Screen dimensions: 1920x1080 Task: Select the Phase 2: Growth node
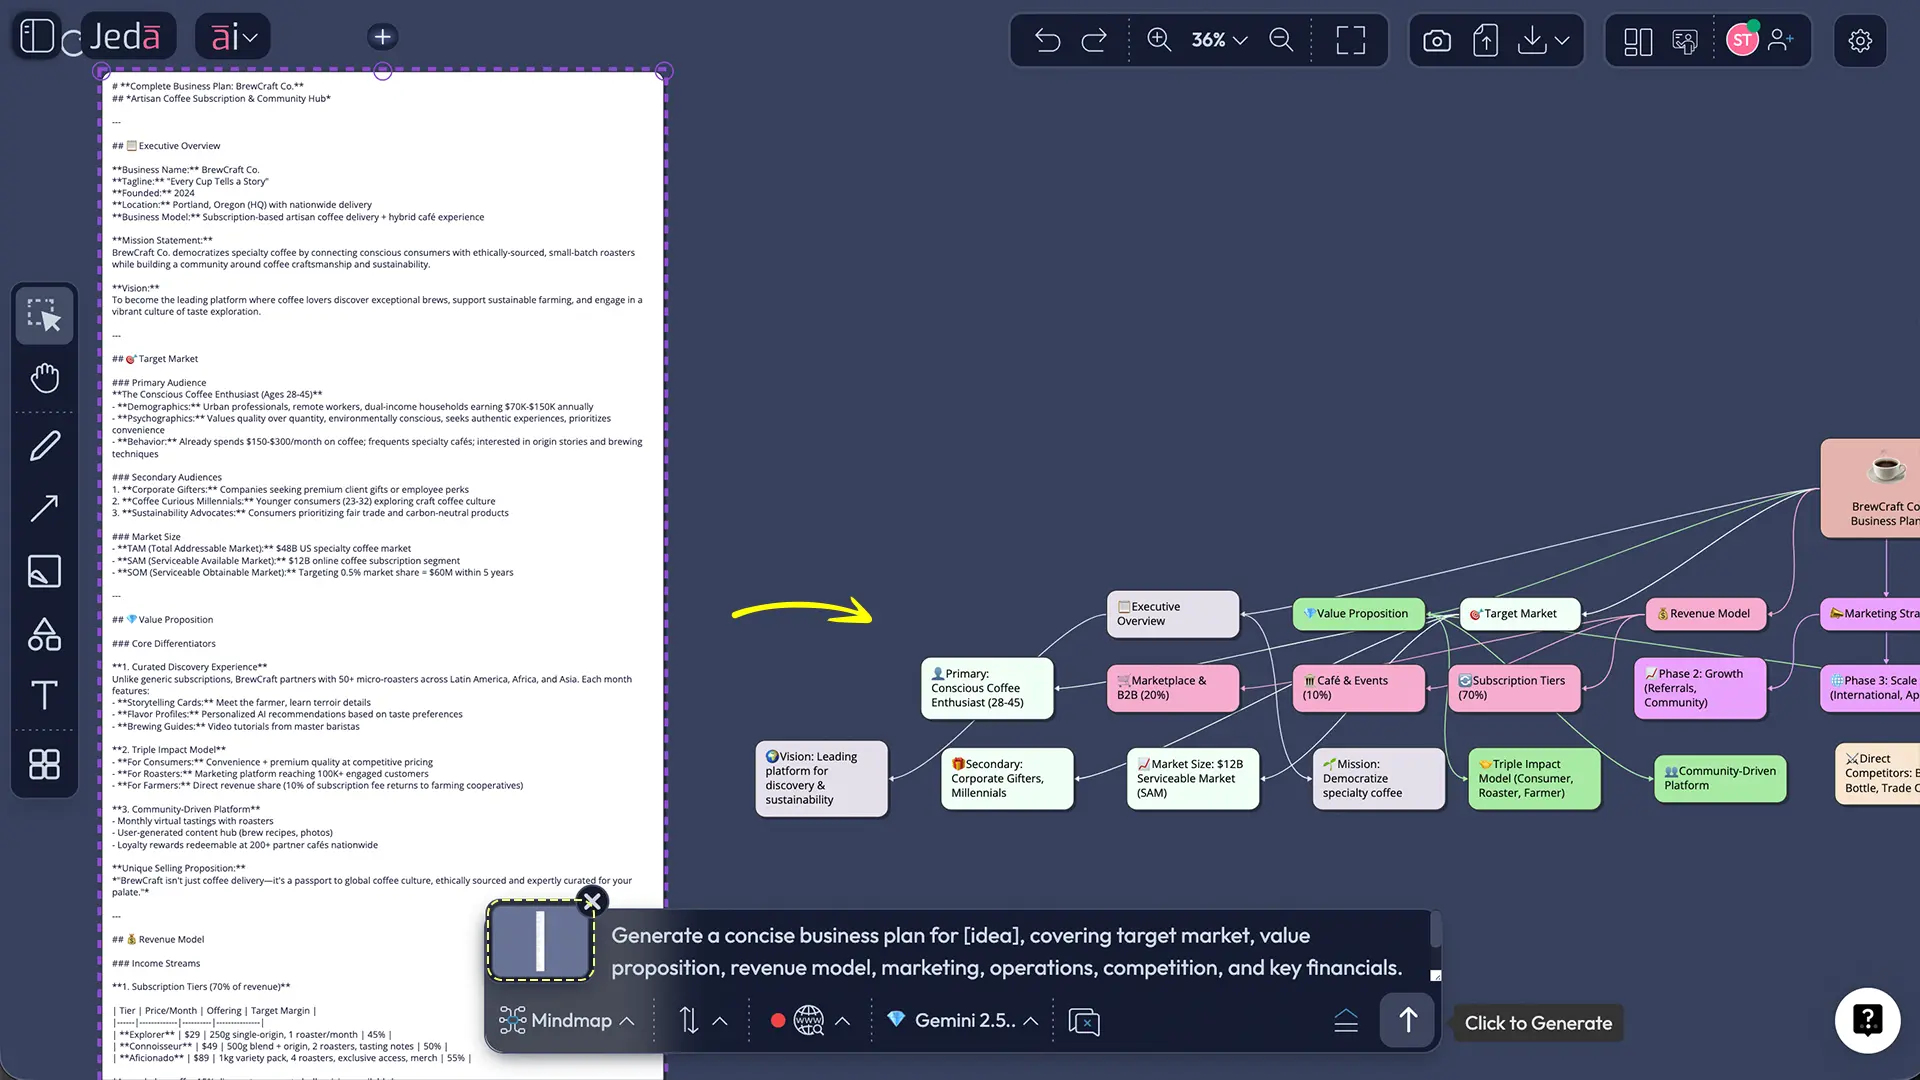(1700, 688)
